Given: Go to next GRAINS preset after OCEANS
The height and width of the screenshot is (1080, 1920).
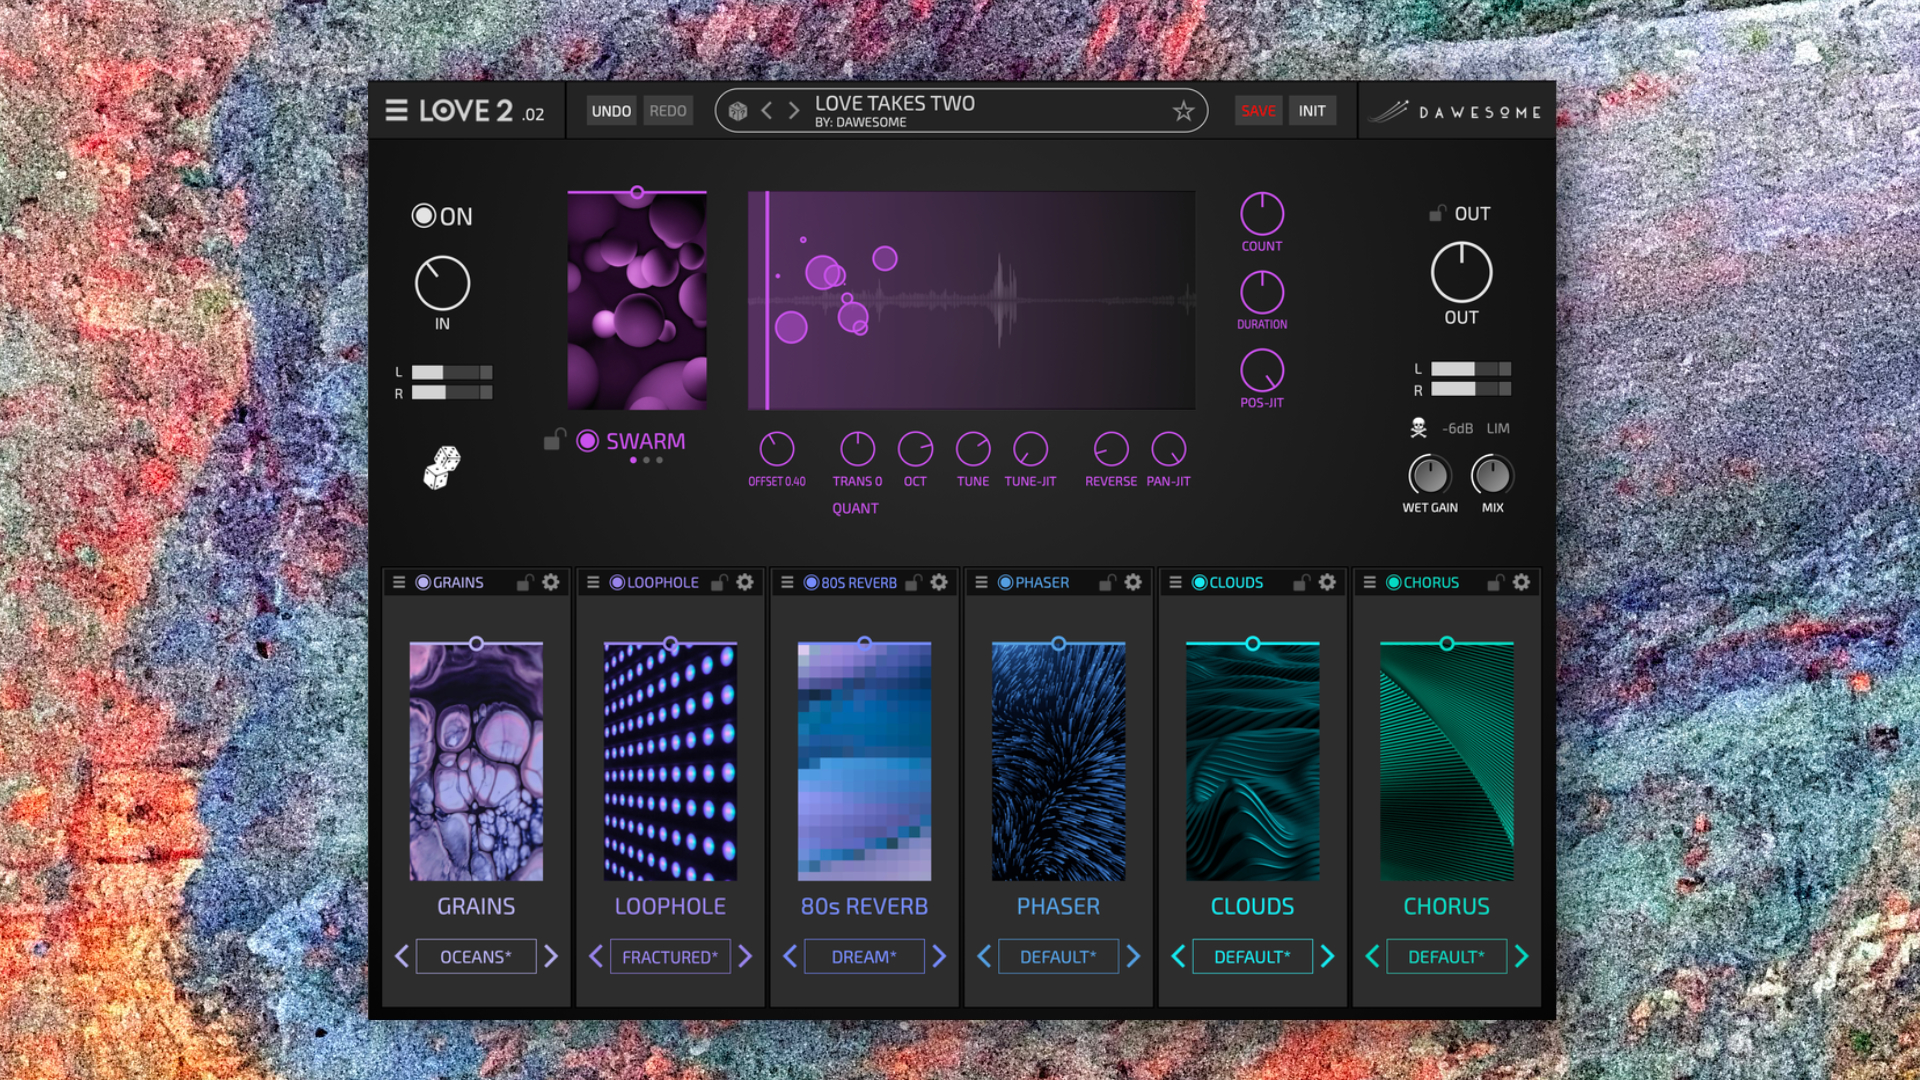Looking at the screenshot, I should (x=551, y=957).
